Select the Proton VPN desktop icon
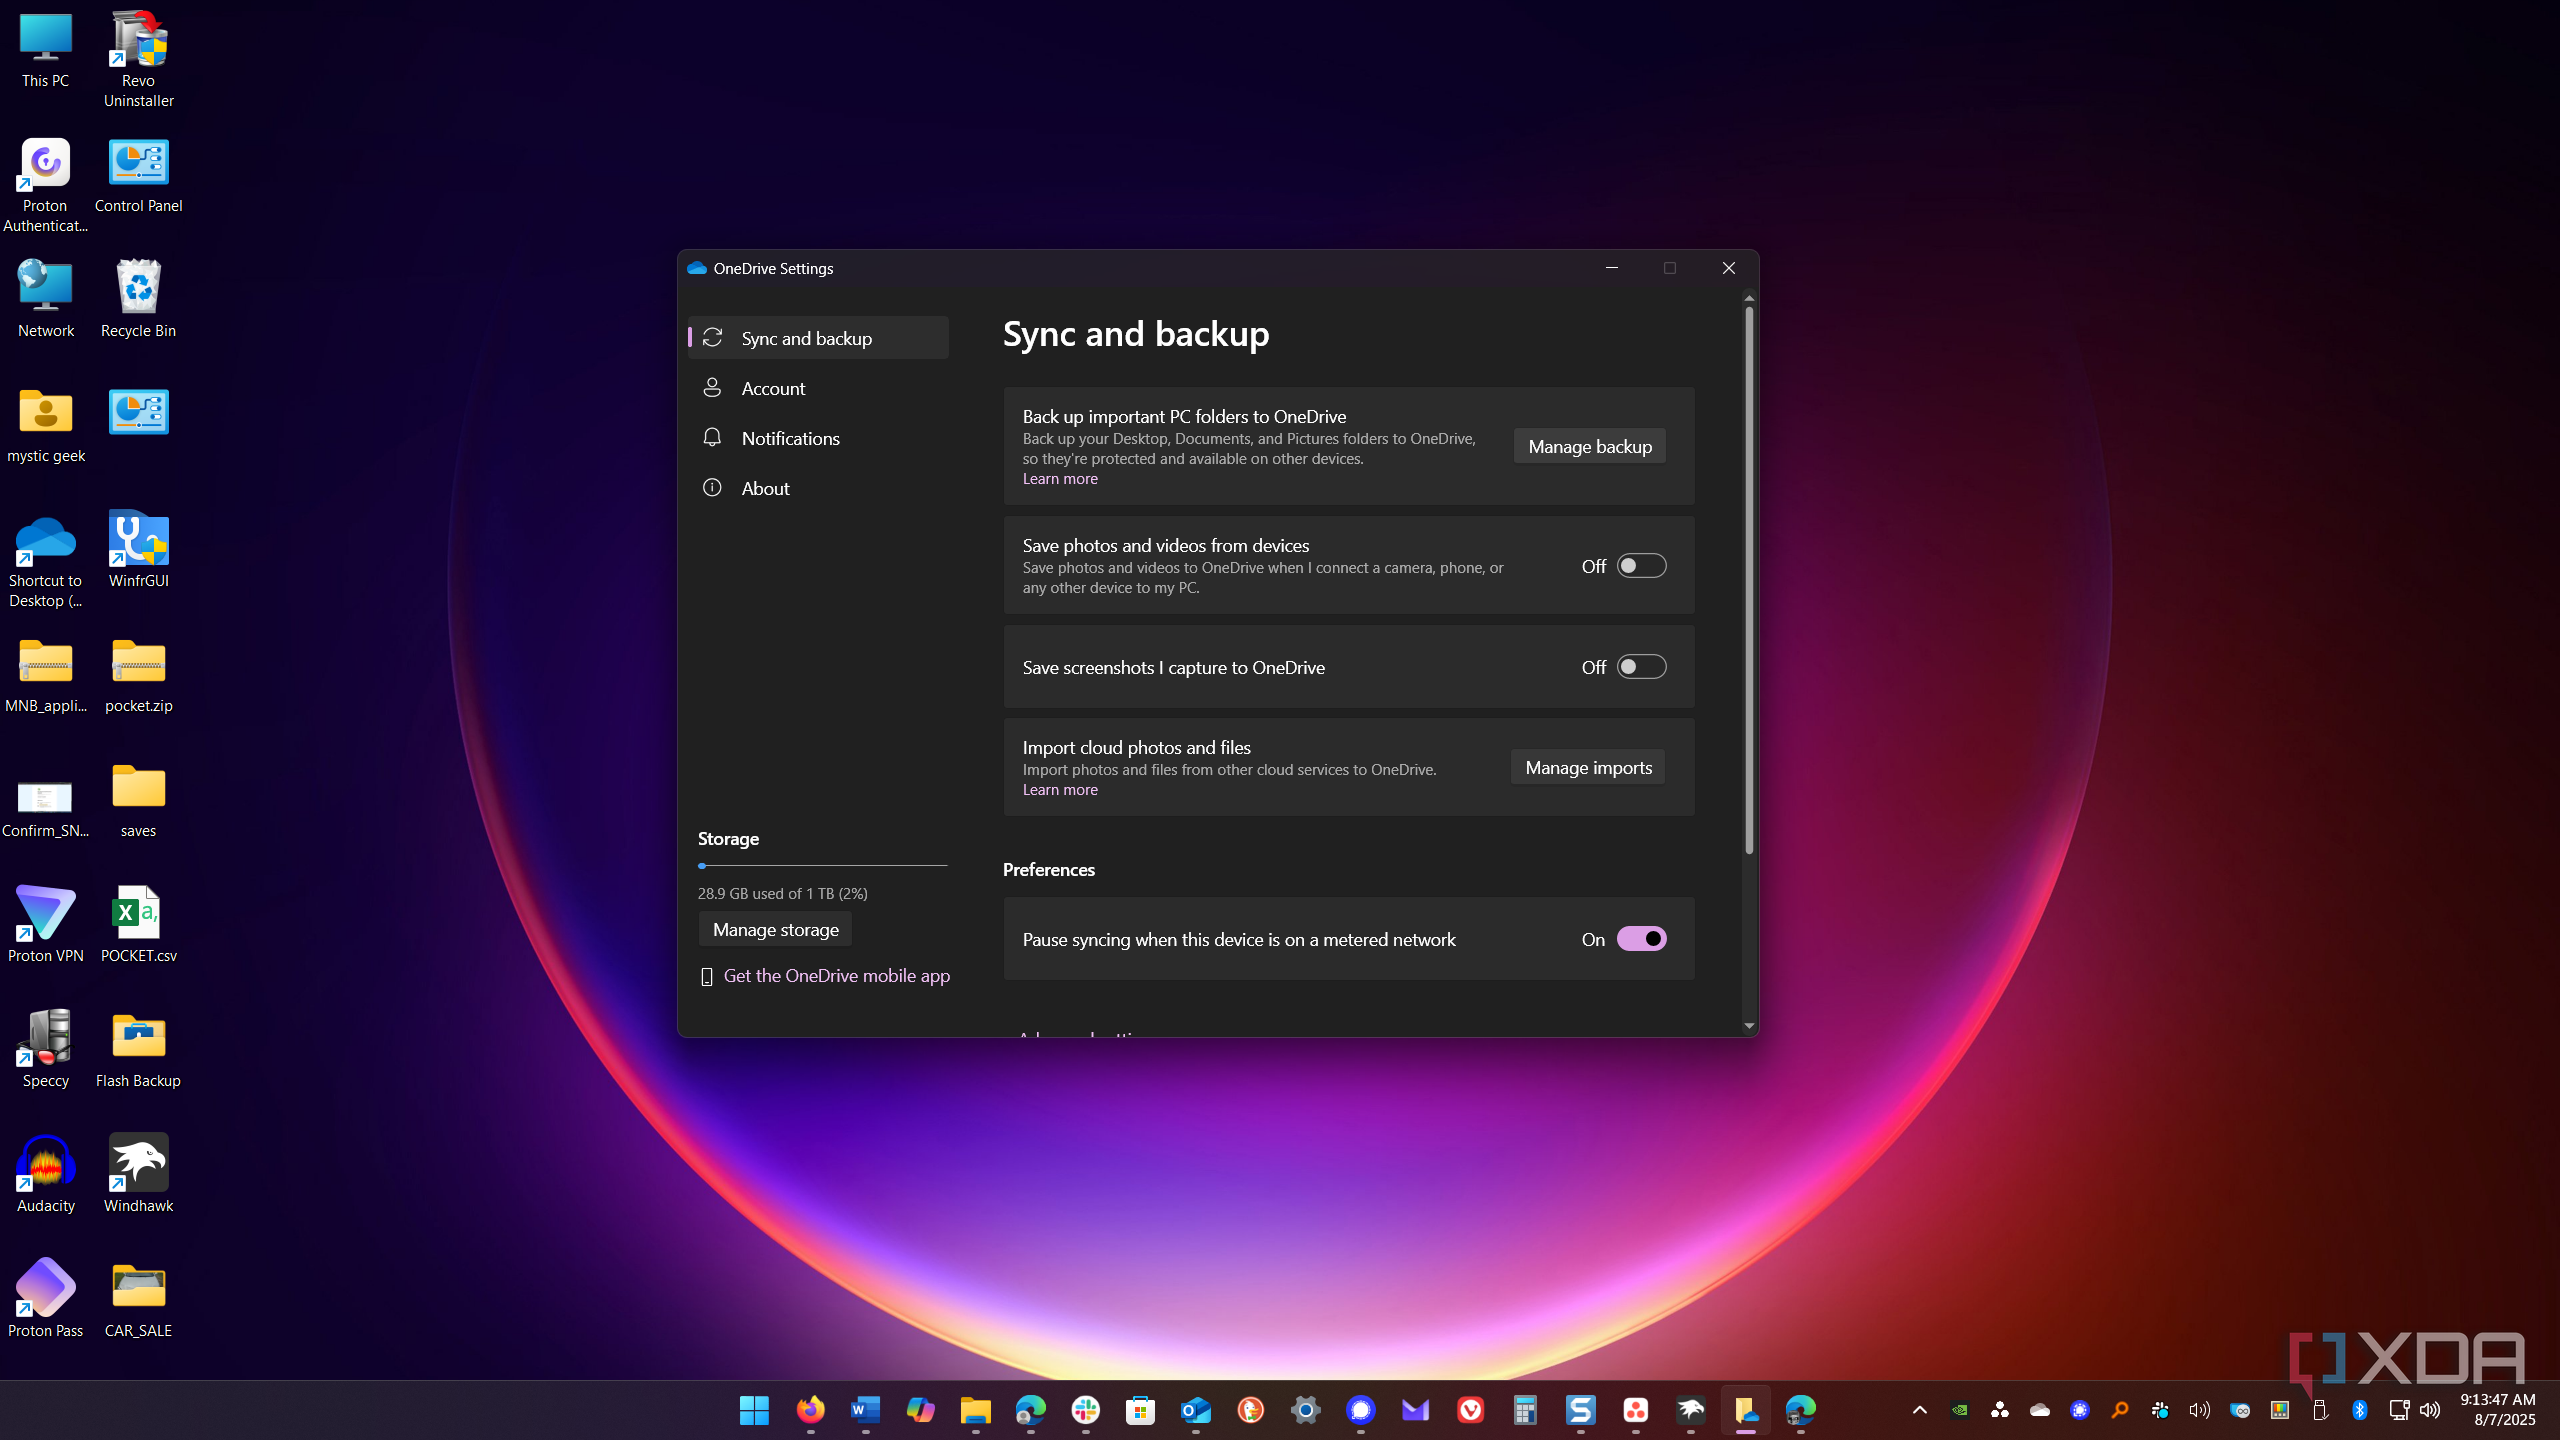2560x1440 pixels. [x=45, y=925]
